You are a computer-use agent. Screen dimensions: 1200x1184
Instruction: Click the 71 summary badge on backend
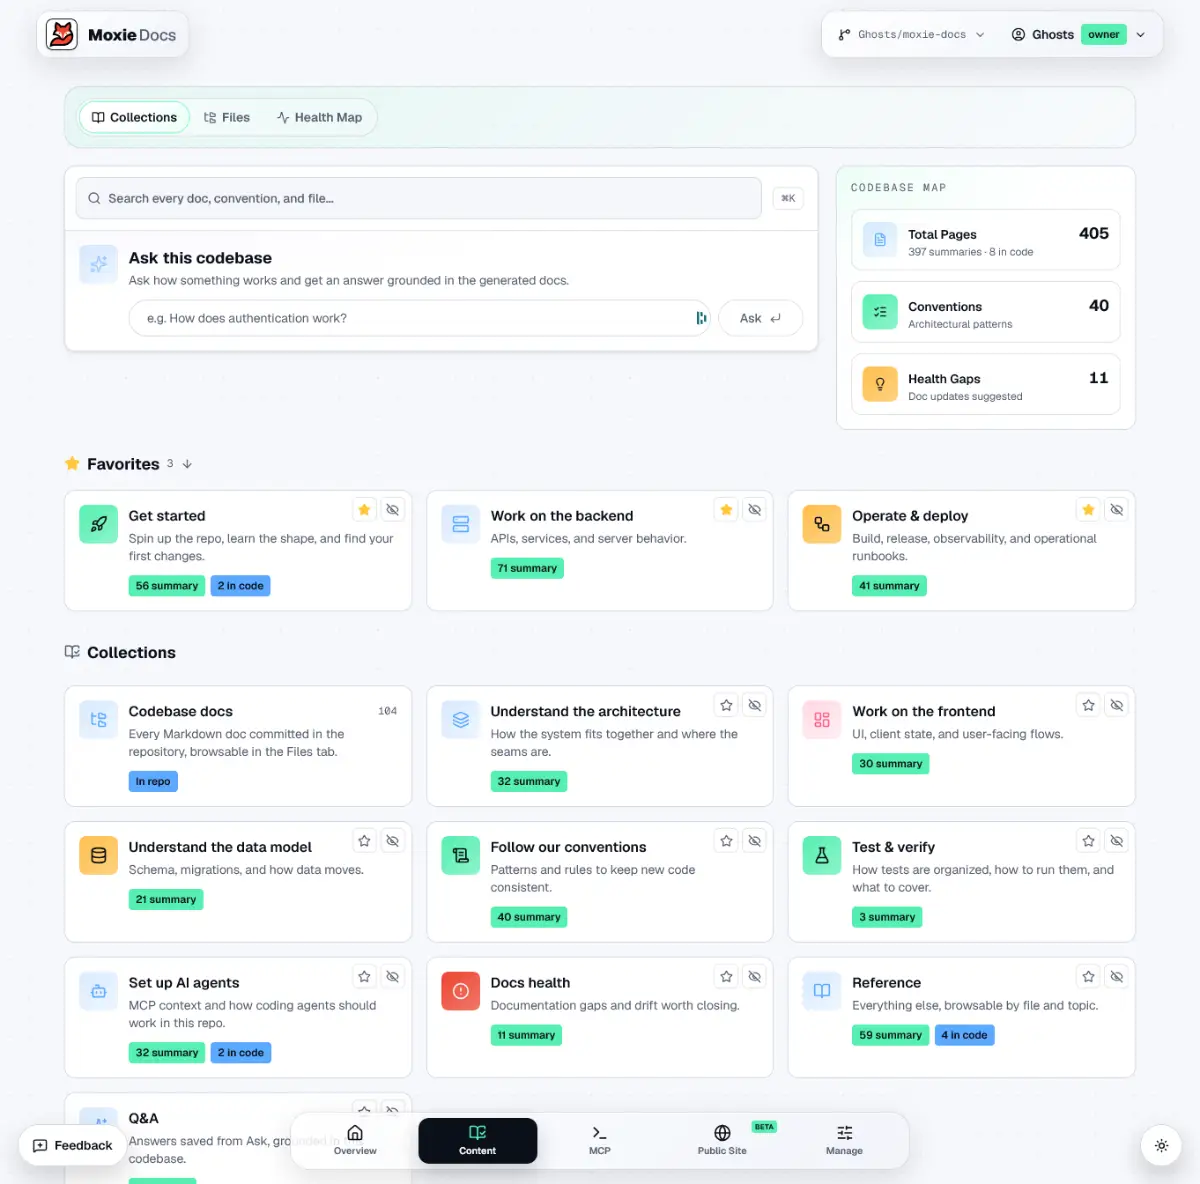pyautogui.click(x=527, y=568)
